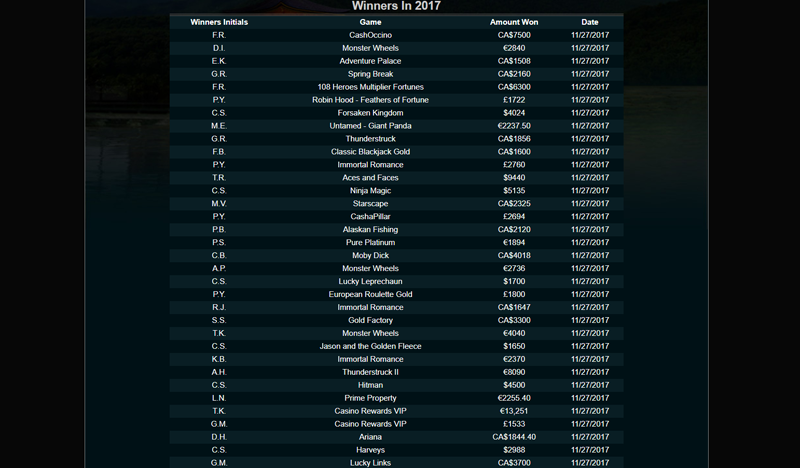Click the 'Amount Won' column header
Image resolution: width=800 pixels, height=468 pixels.
pos(514,22)
